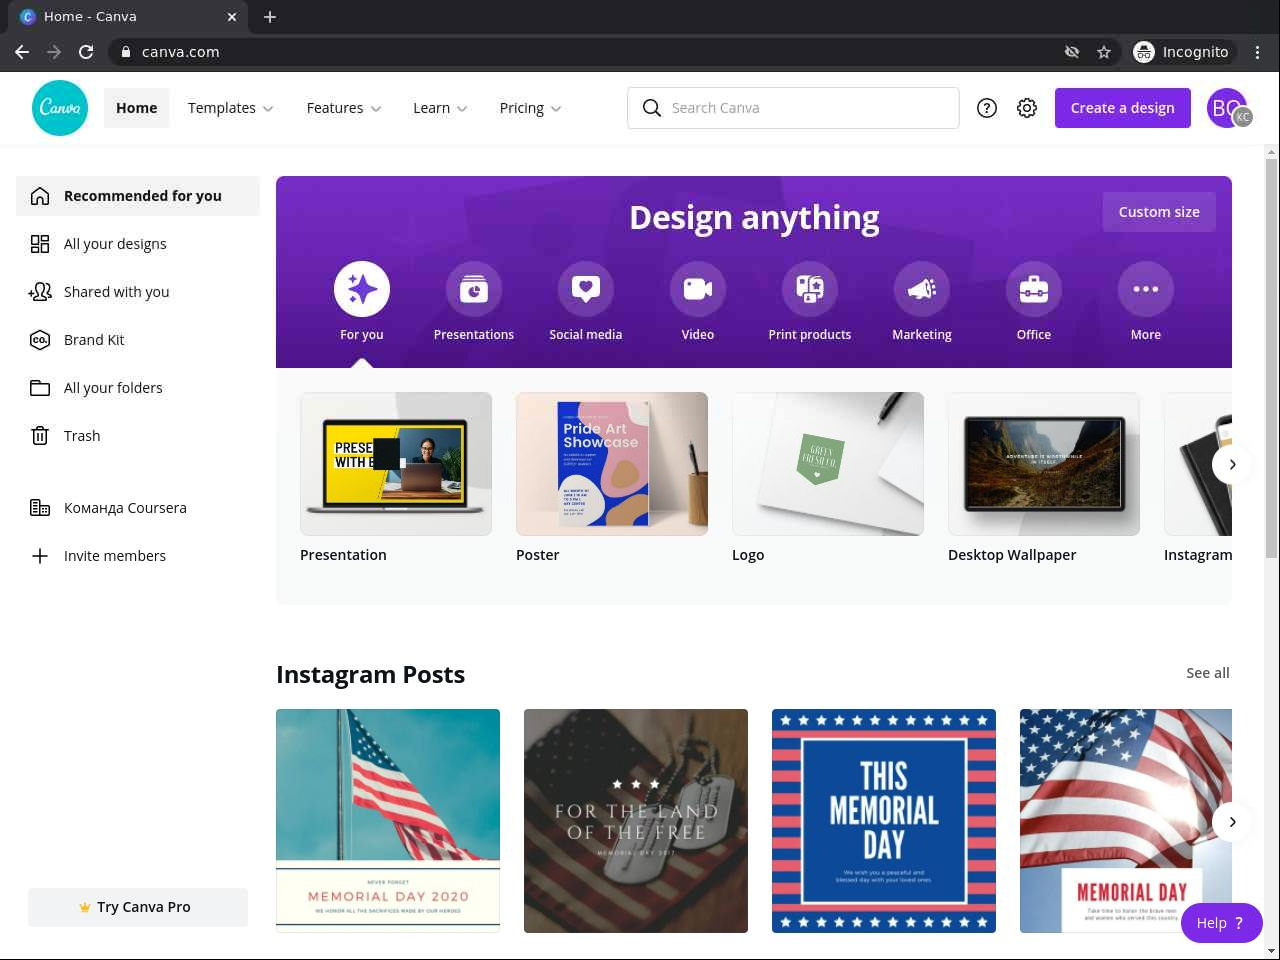
Task: Select the Office briefcase icon
Action: 1034,289
